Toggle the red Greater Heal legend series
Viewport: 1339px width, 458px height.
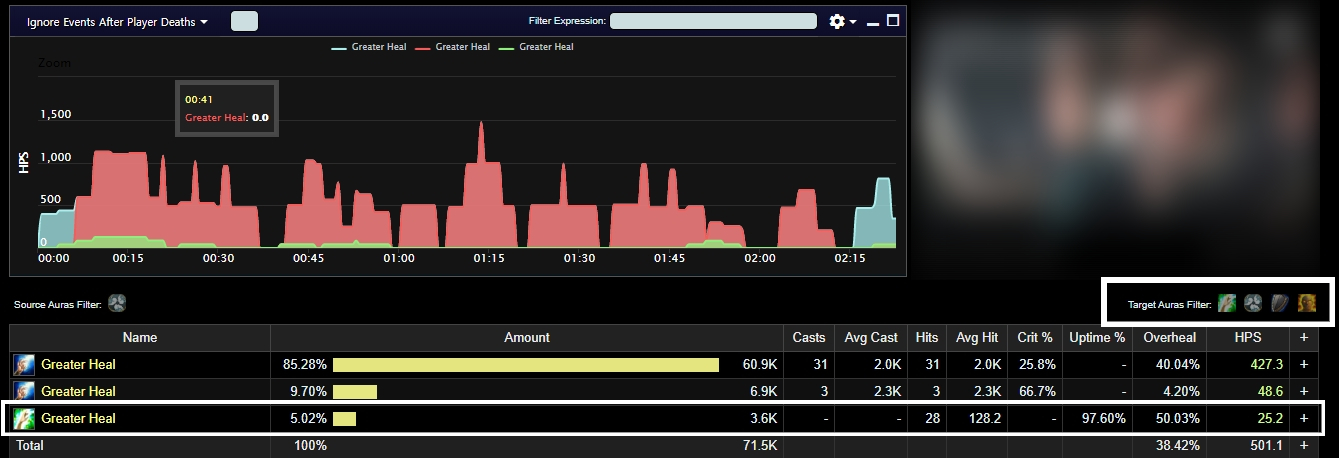tap(452, 47)
